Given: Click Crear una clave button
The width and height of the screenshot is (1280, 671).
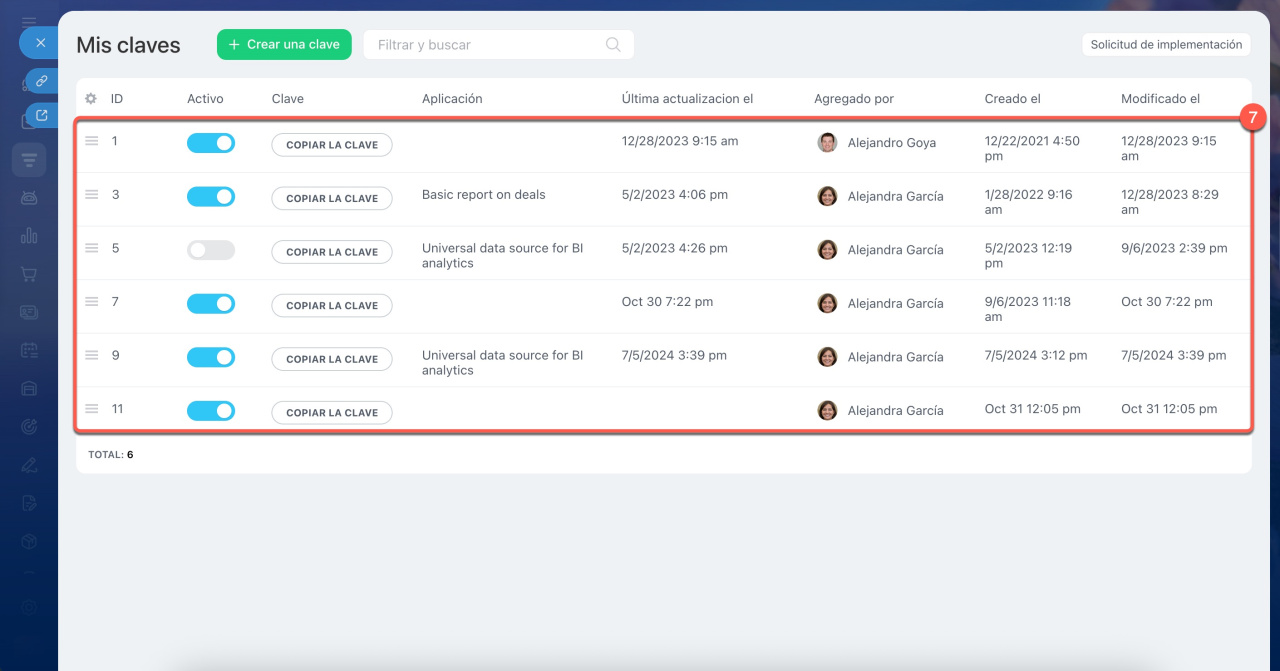Looking at the screenshot, I should click(x=284, y=45).
